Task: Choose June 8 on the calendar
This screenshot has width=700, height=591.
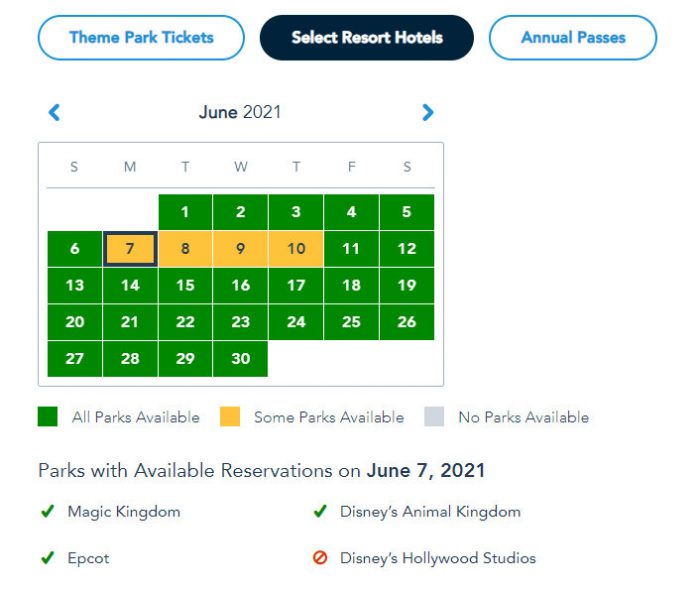Action: (185, 249)
